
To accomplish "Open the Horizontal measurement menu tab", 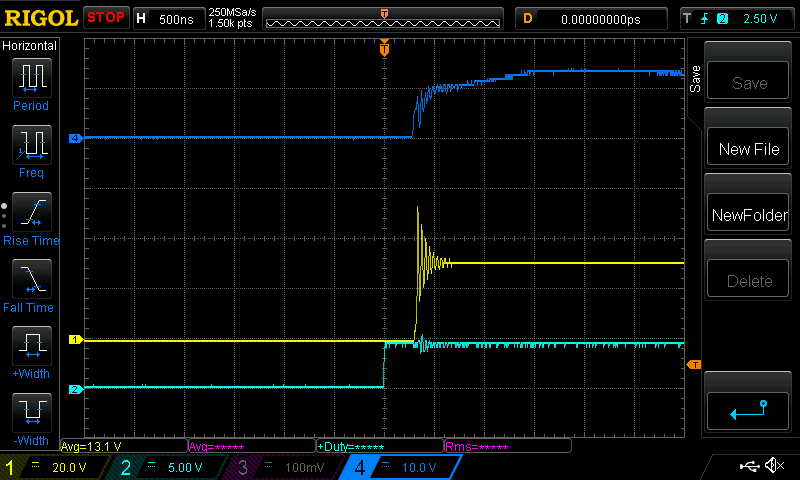I will point(30,46).
